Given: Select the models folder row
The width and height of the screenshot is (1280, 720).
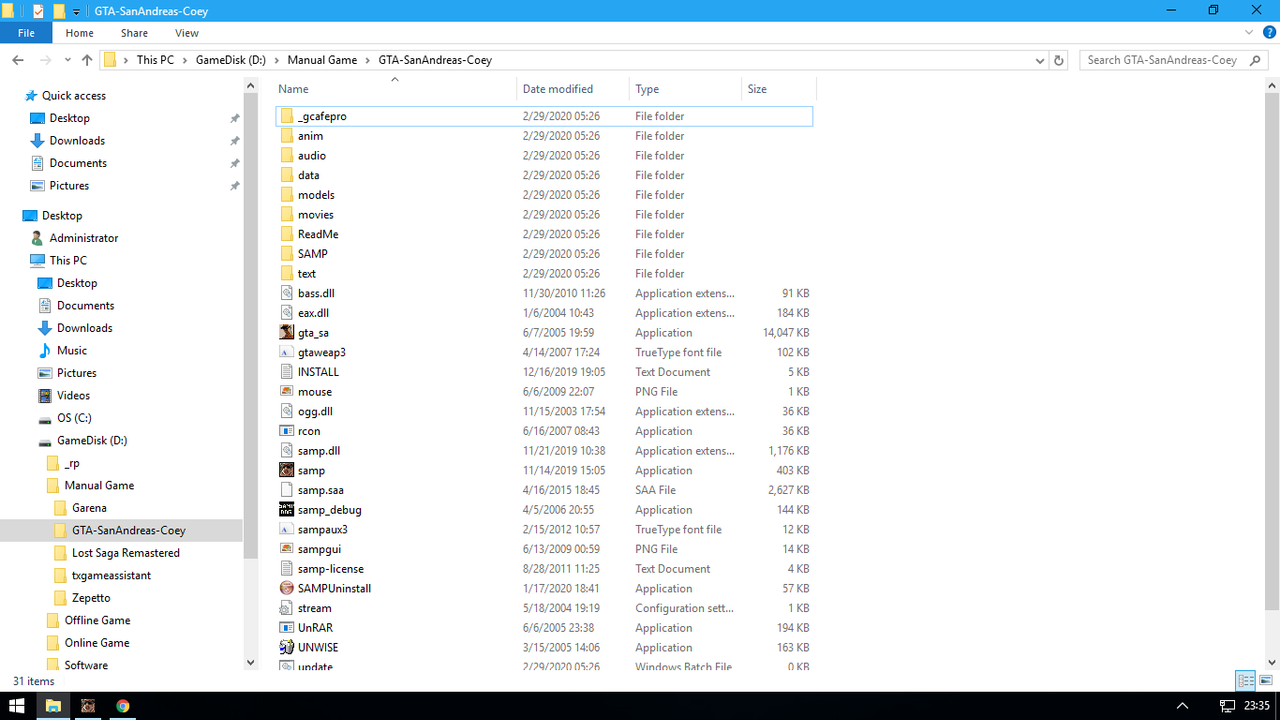Looking at the screenshot, I should pos(544,195).
